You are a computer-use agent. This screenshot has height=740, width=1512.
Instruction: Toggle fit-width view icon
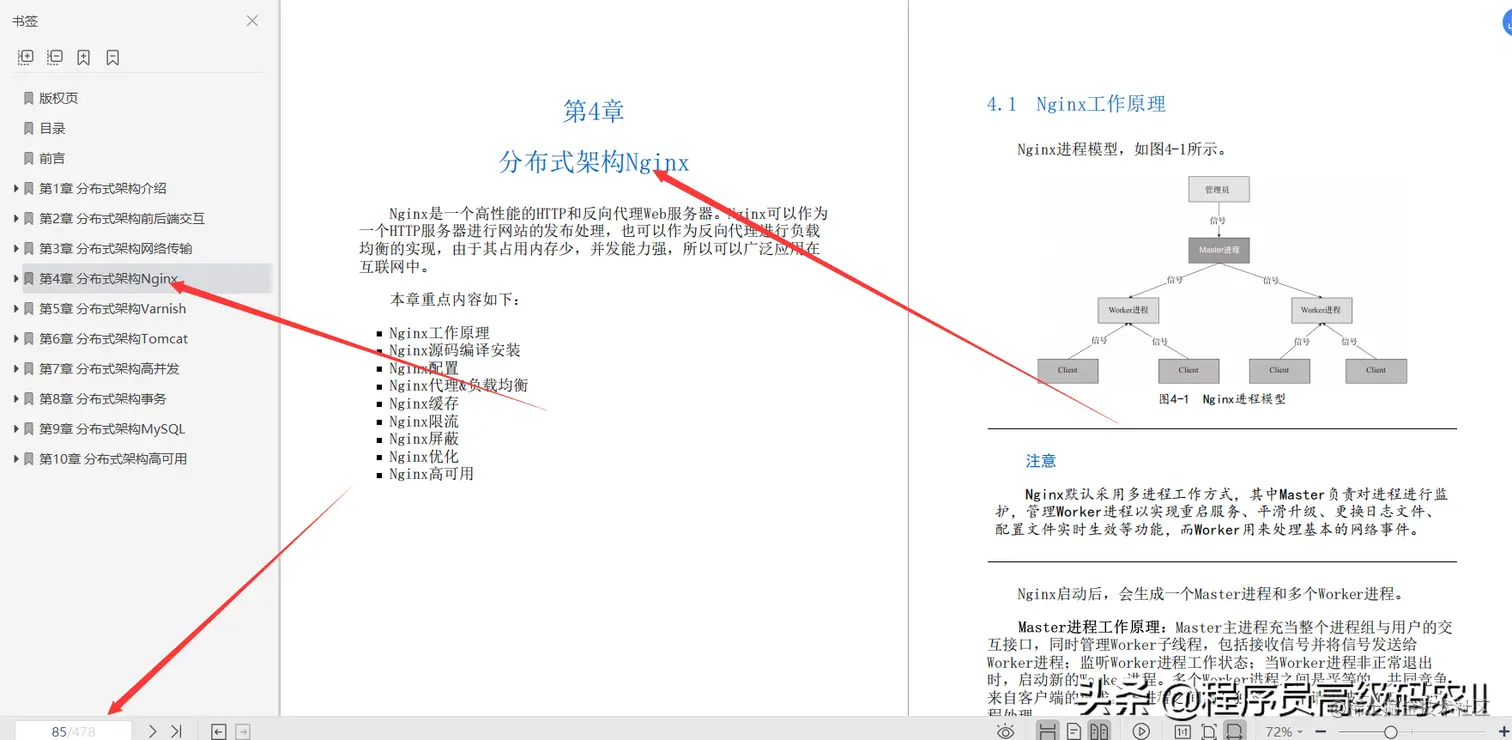tap(1235, 731)
